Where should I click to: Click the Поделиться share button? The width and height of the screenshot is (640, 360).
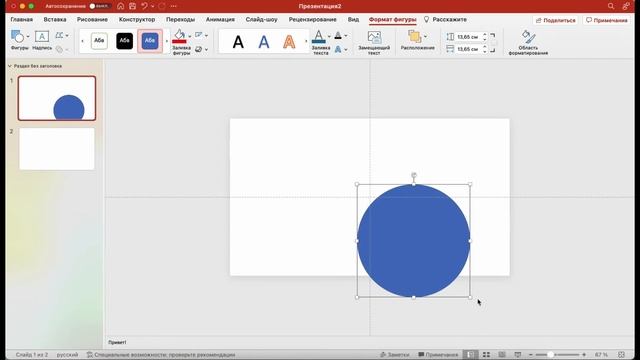click(x=555, y=20)
